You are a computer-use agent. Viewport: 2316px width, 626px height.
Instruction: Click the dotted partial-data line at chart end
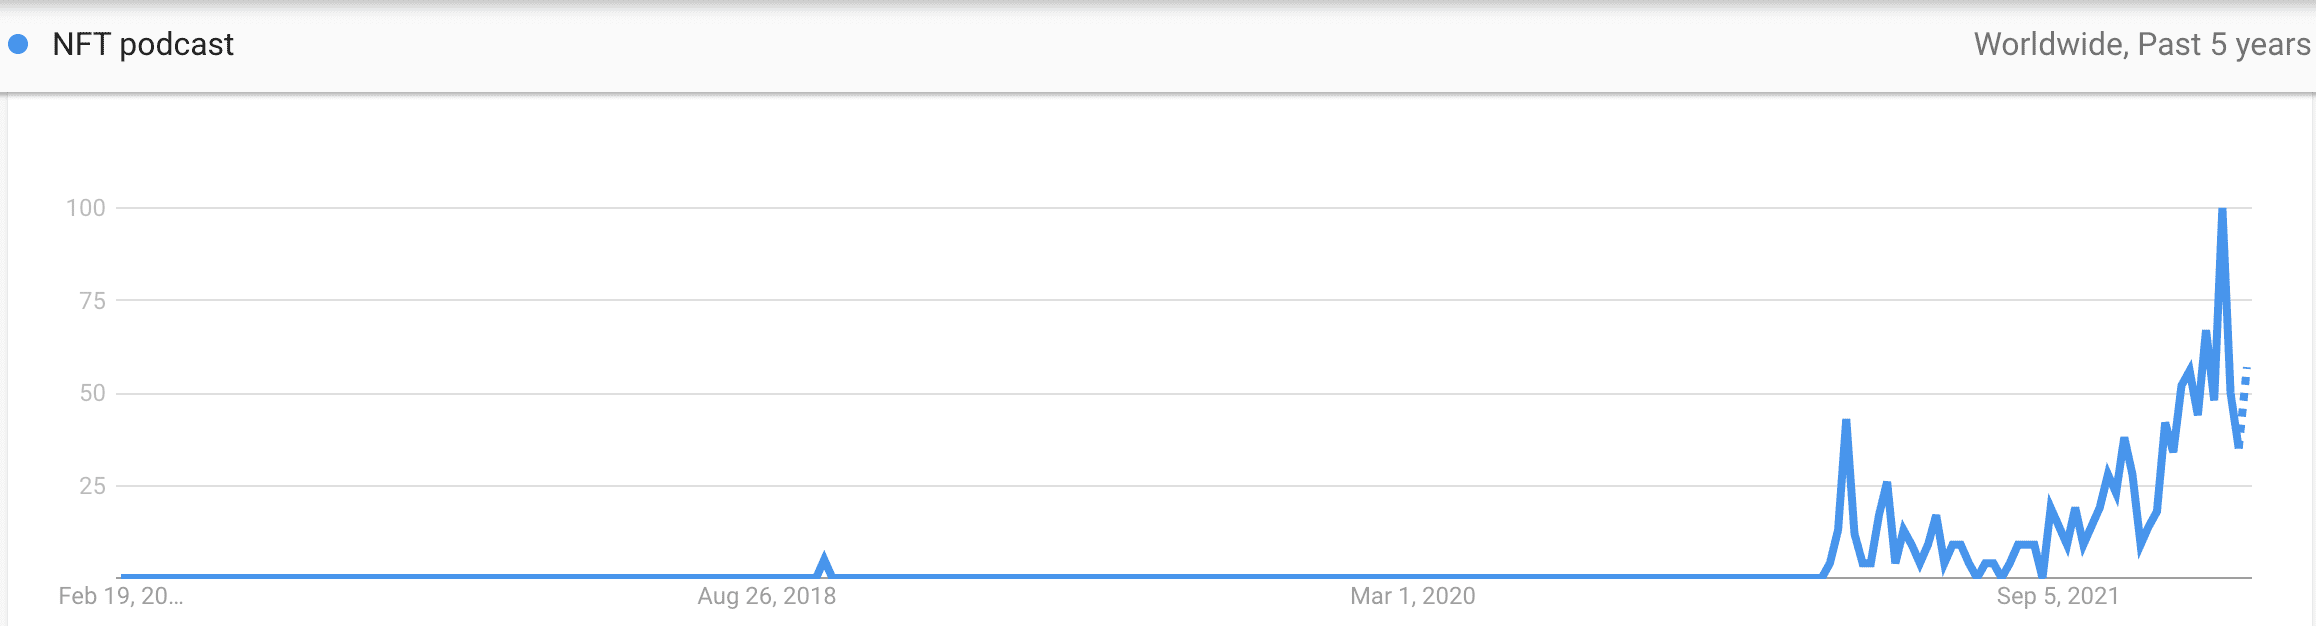(x=2244, y=400)
